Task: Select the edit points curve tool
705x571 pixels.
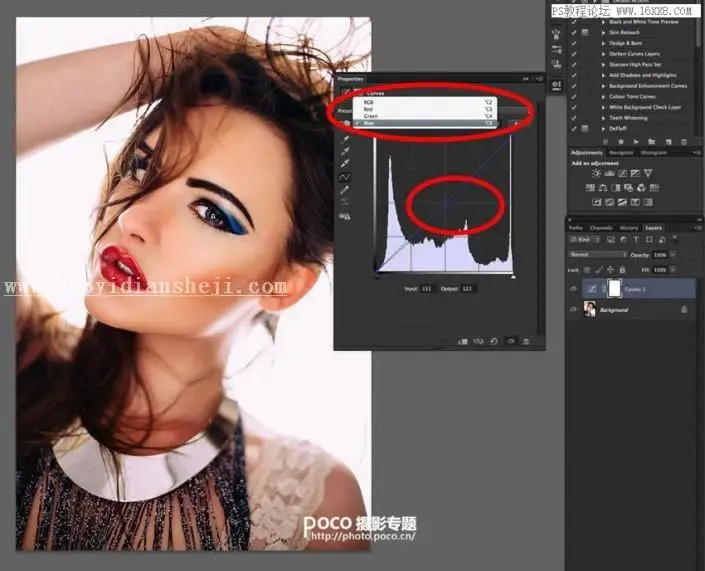Action: pos(344,177)
